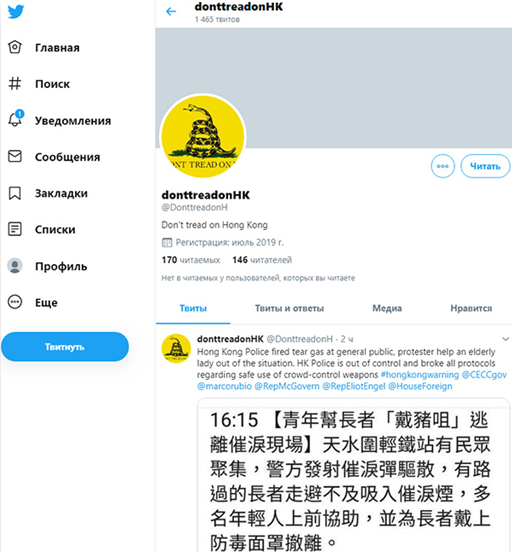This screenshot has width=512, height=552.
Task: Open the Главная home icon
Action: [x=15, y=47]
